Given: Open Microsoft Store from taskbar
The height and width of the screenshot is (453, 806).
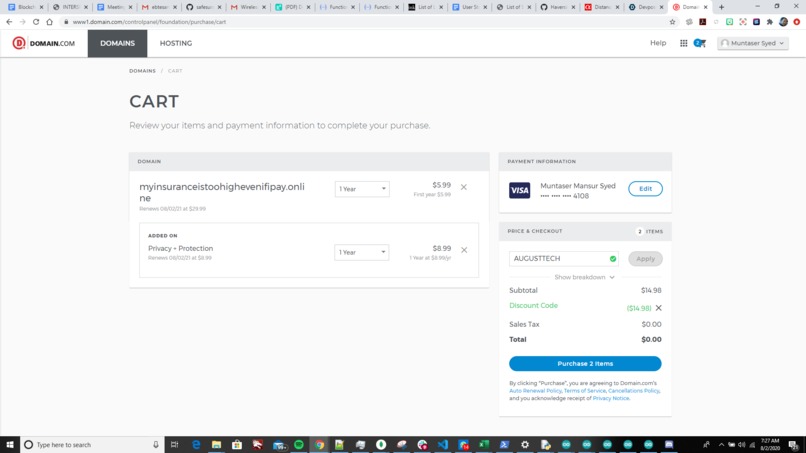Looking at the screenshot, I should (x=237, y=444).
